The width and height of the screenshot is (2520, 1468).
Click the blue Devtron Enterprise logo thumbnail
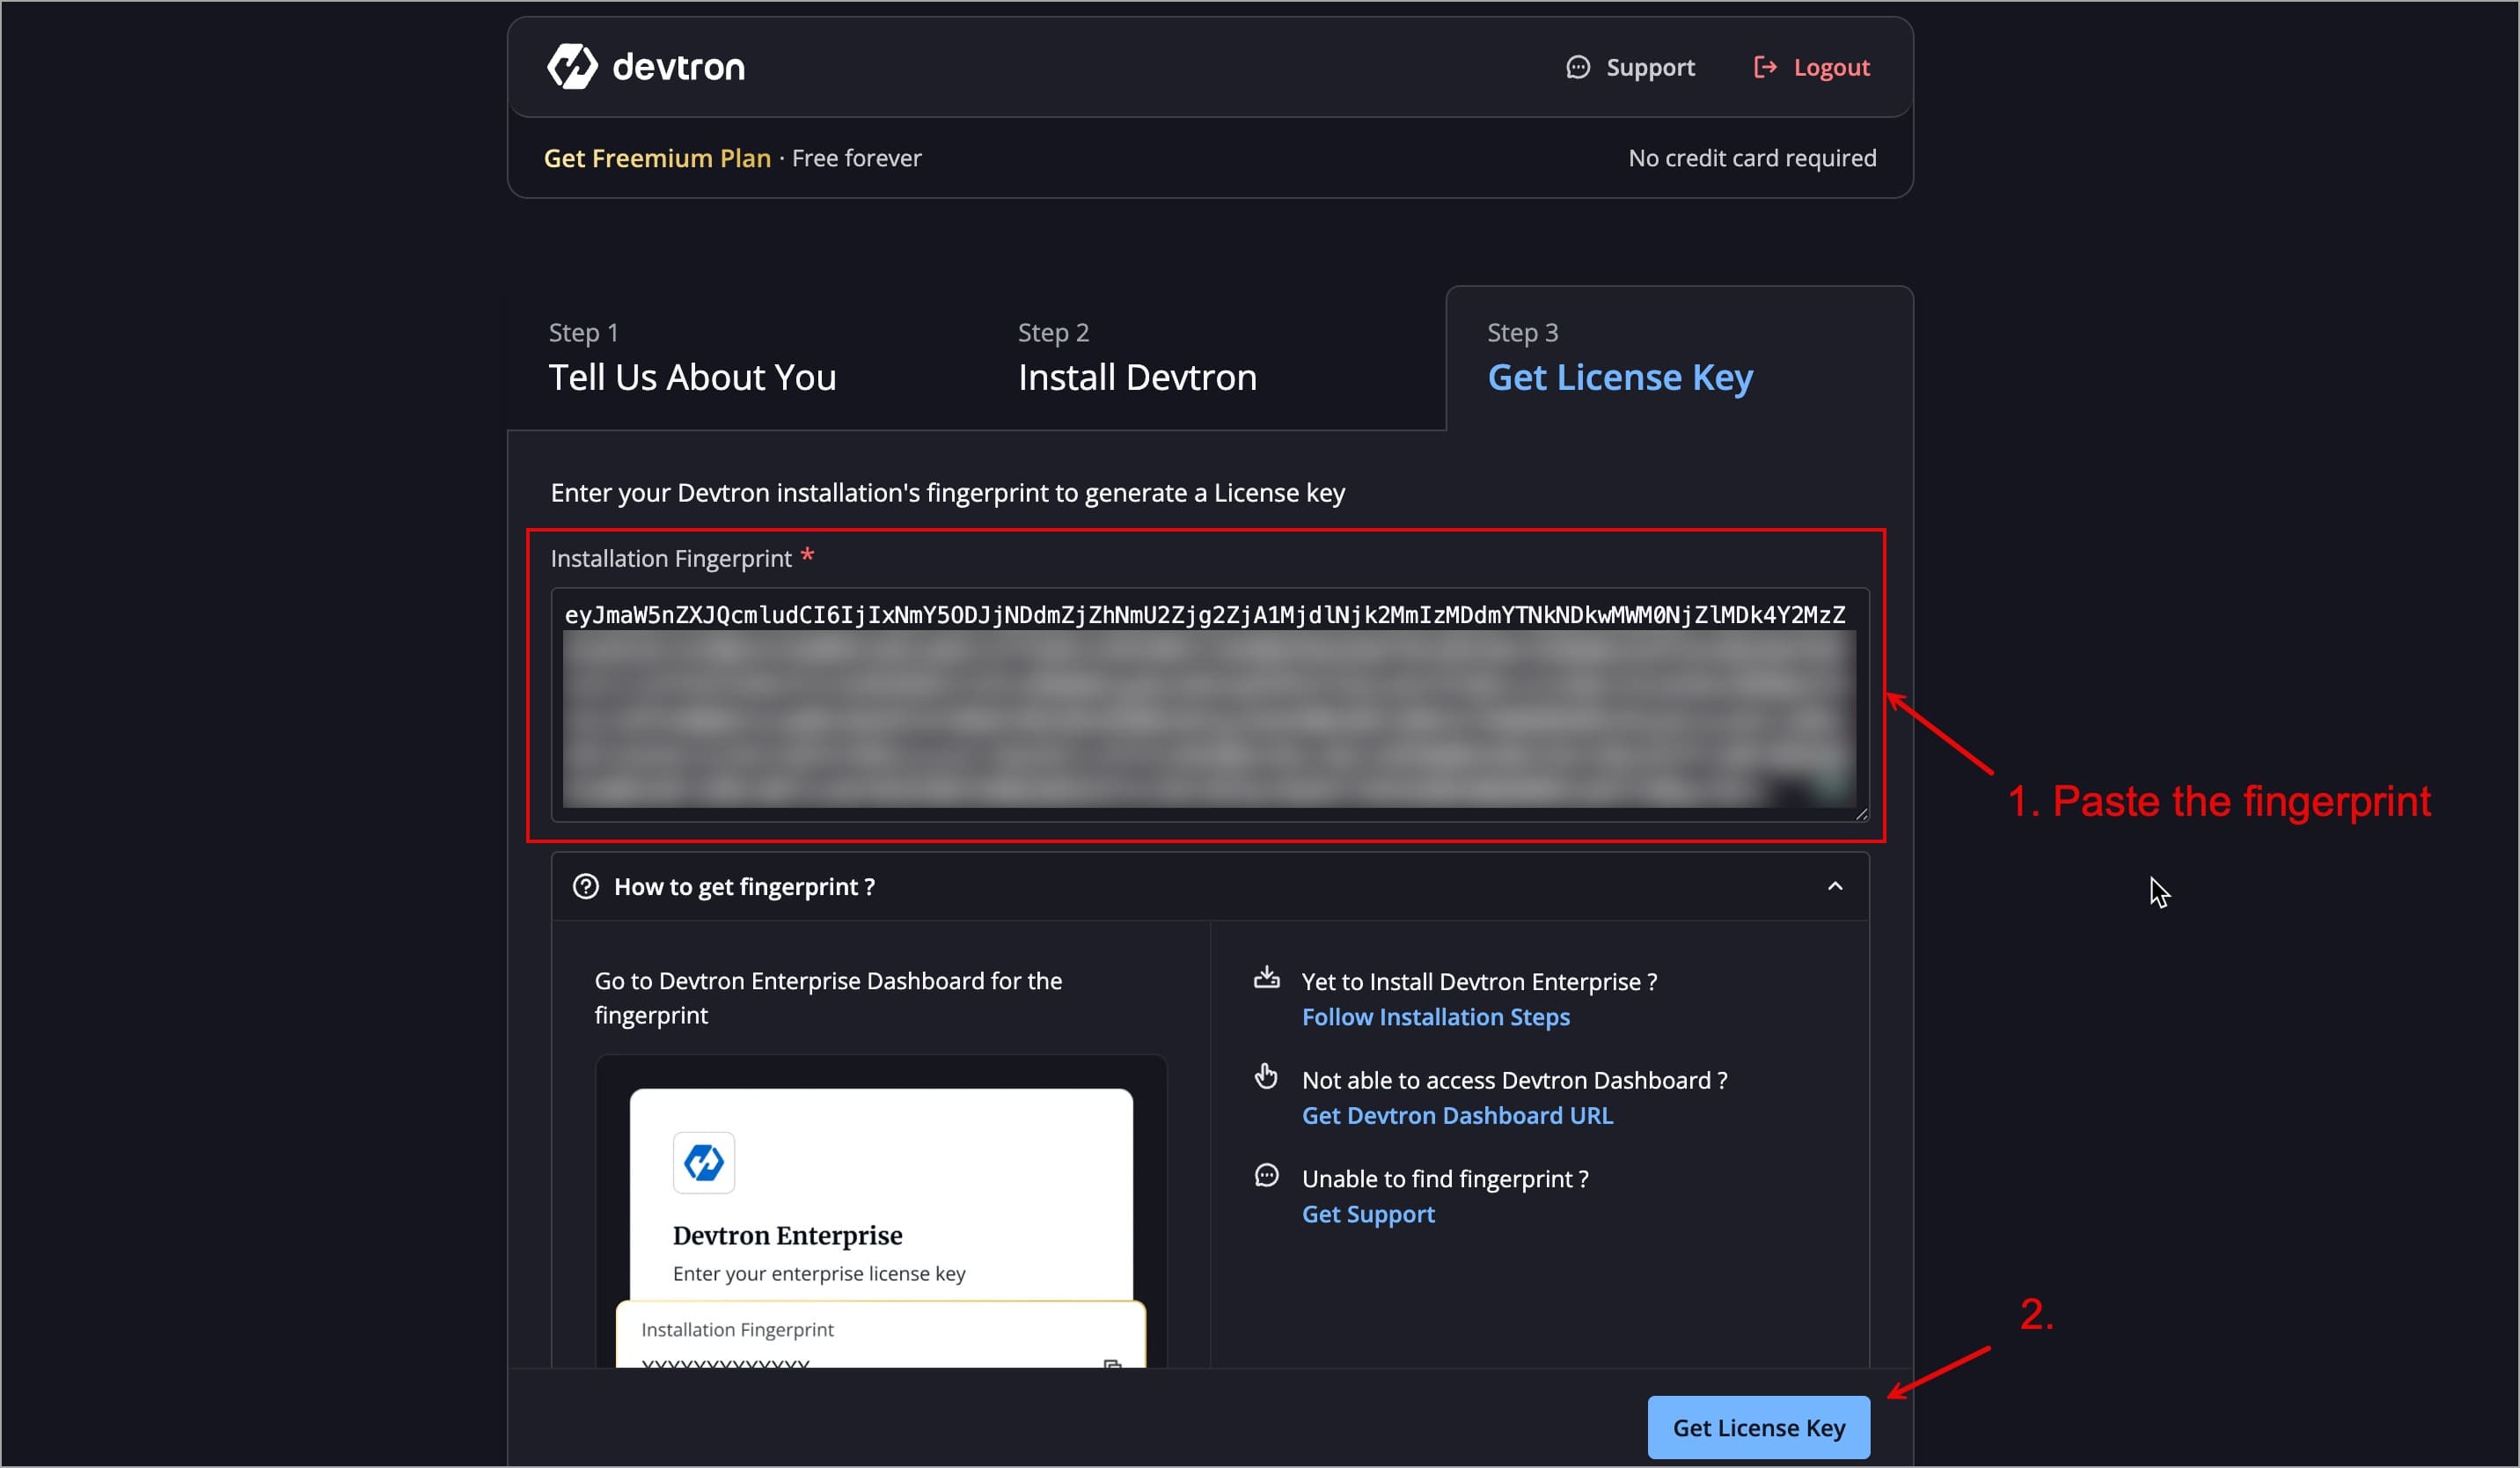point(703,1162)
